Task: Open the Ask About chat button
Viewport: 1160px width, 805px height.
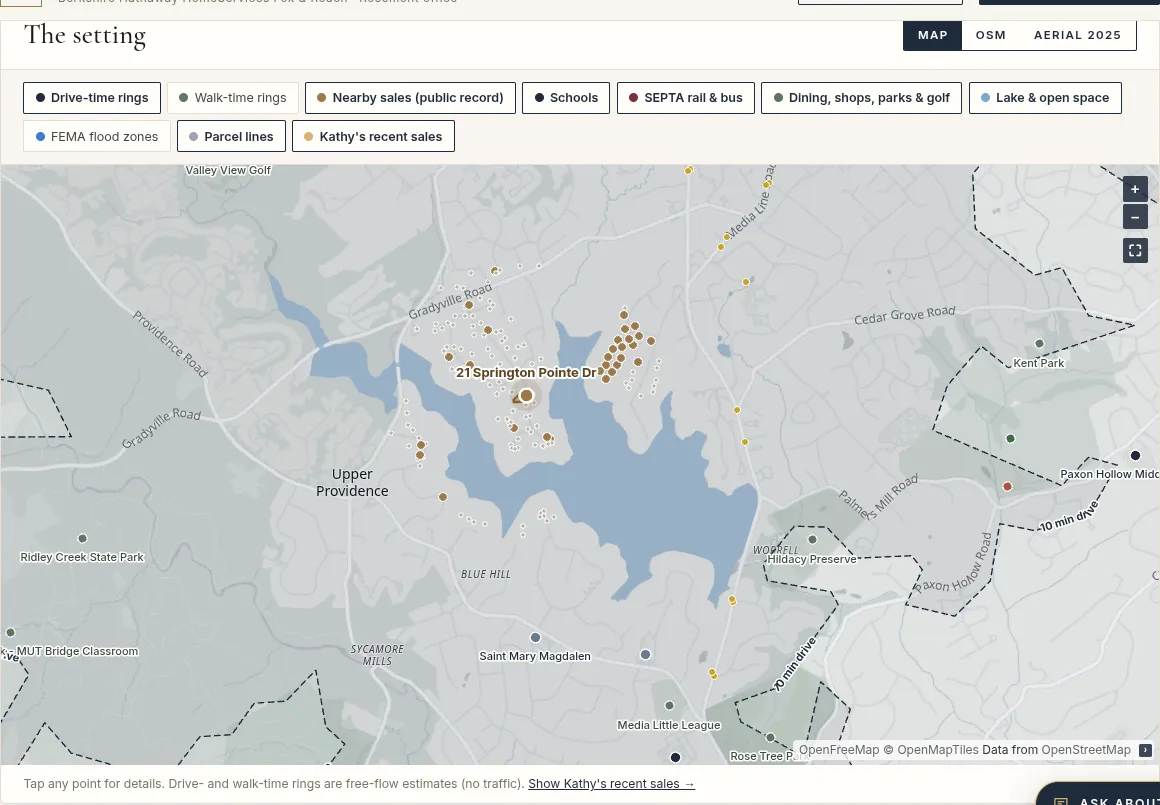Action: [x=1099, y=795]
